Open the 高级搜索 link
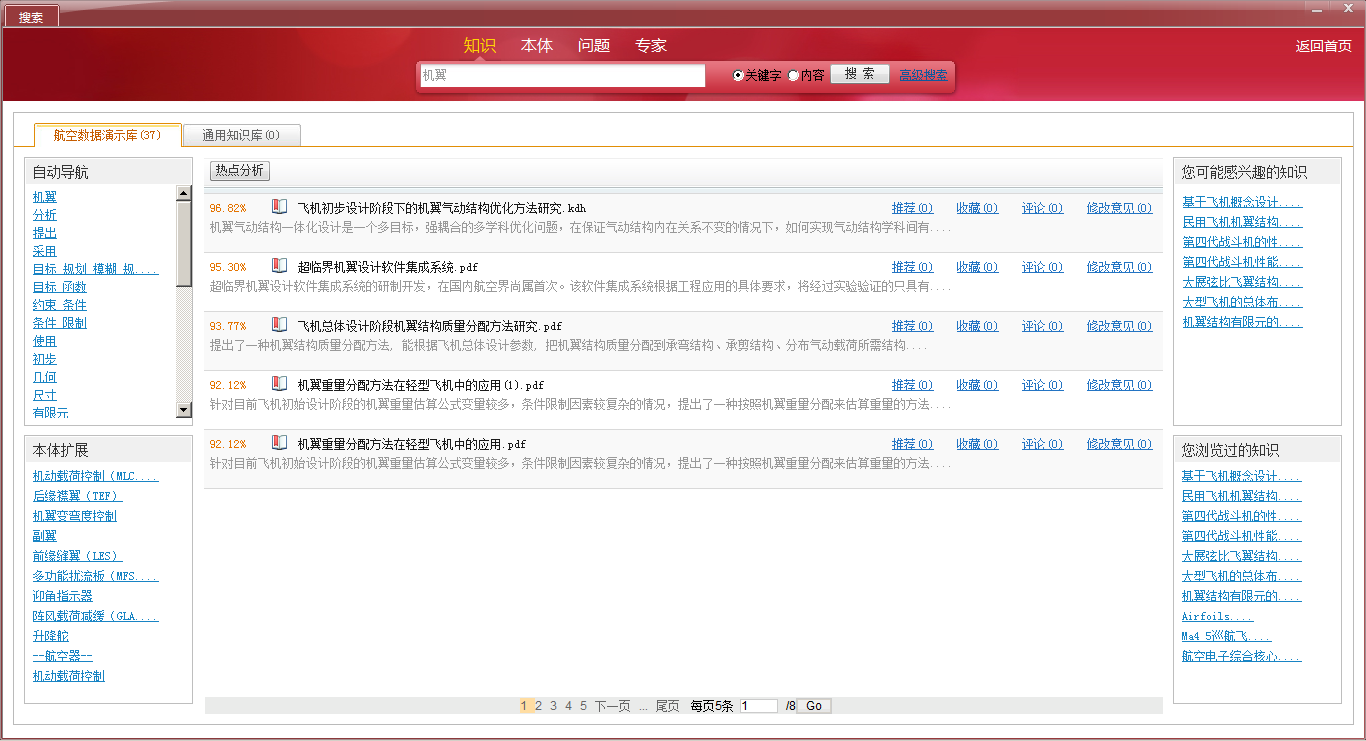Viewport: 1366px width, 741px height. (923, 75)
